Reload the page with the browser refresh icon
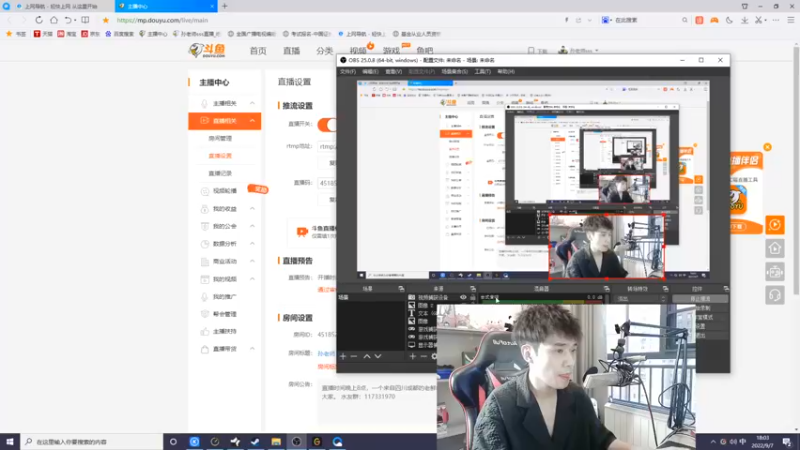800x450 pixels. pos(39,20)
